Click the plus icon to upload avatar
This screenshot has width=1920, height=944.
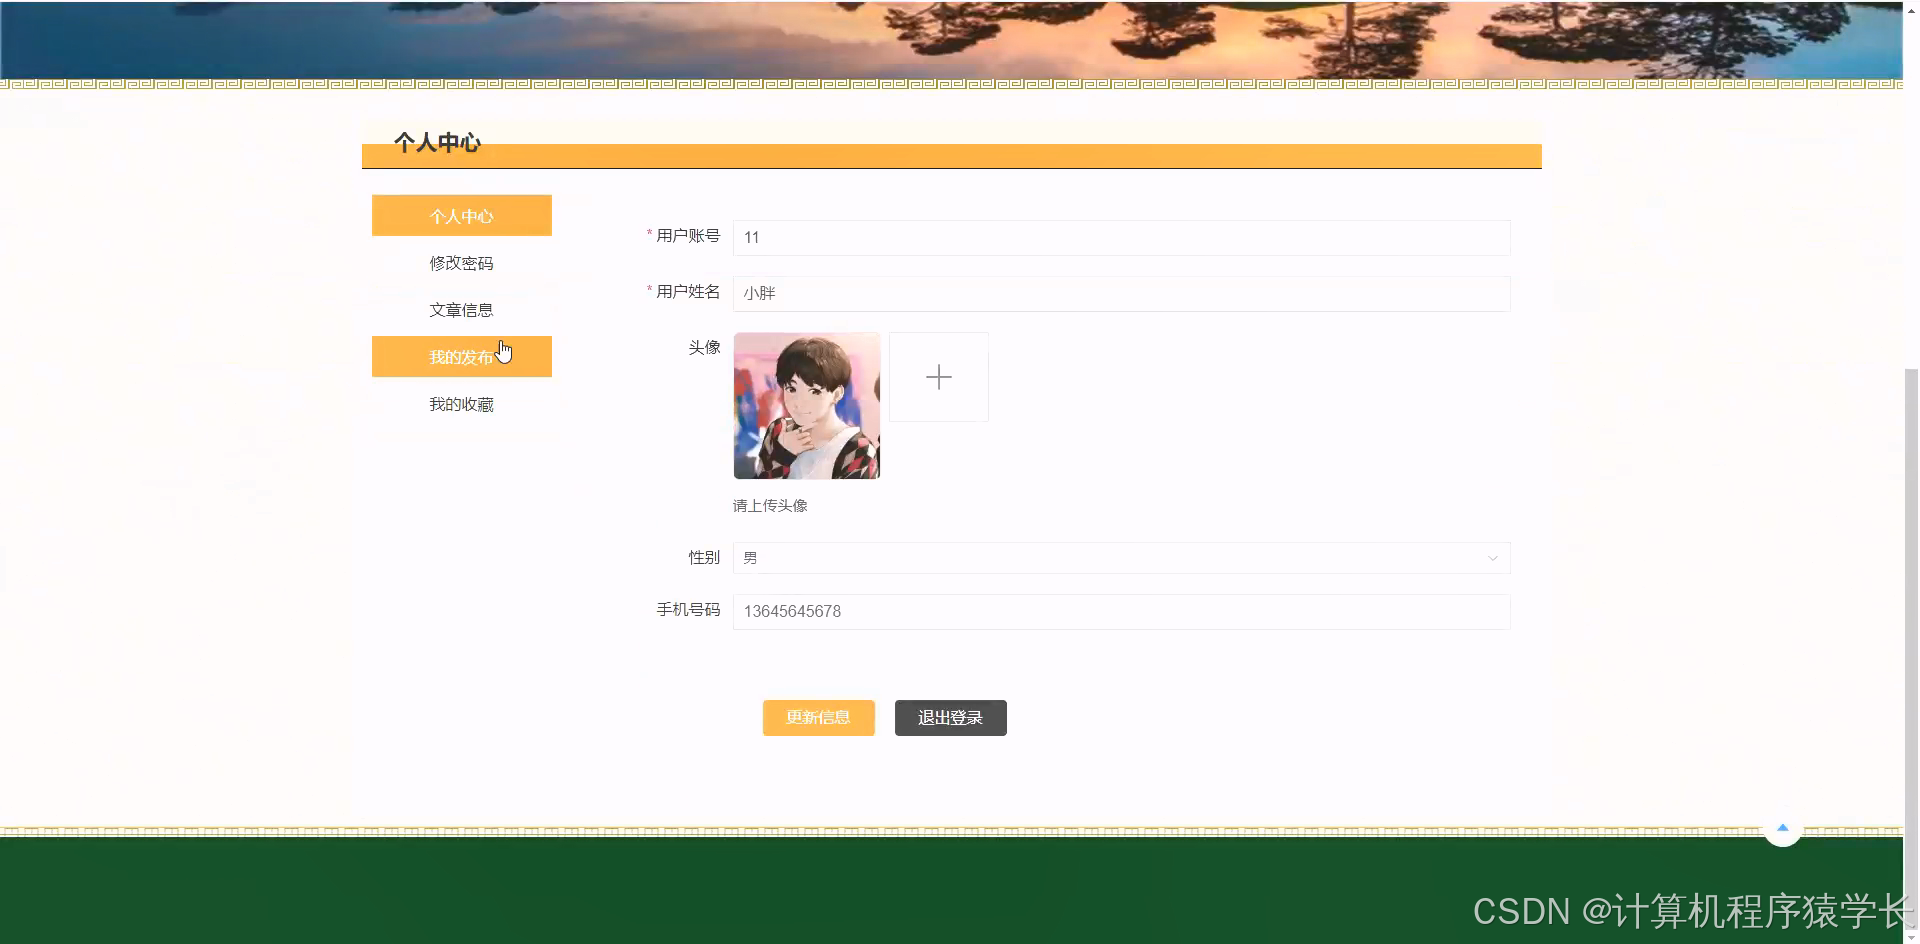pyautogui.click(x=937, y=377)
